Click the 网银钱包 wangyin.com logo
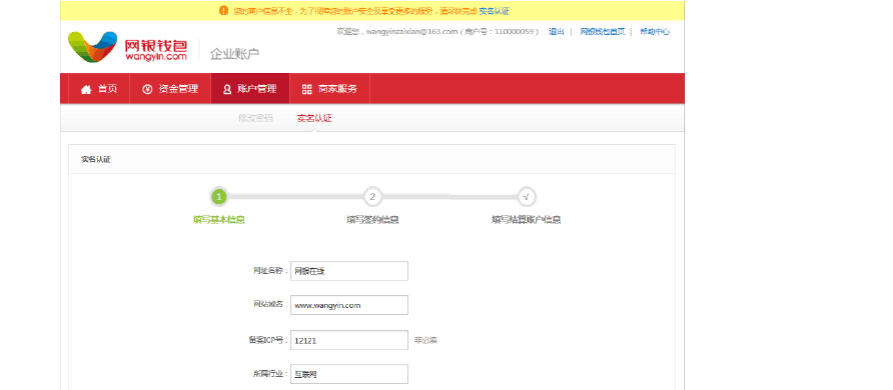Viewport: 893px width, 390px height. 127,47
